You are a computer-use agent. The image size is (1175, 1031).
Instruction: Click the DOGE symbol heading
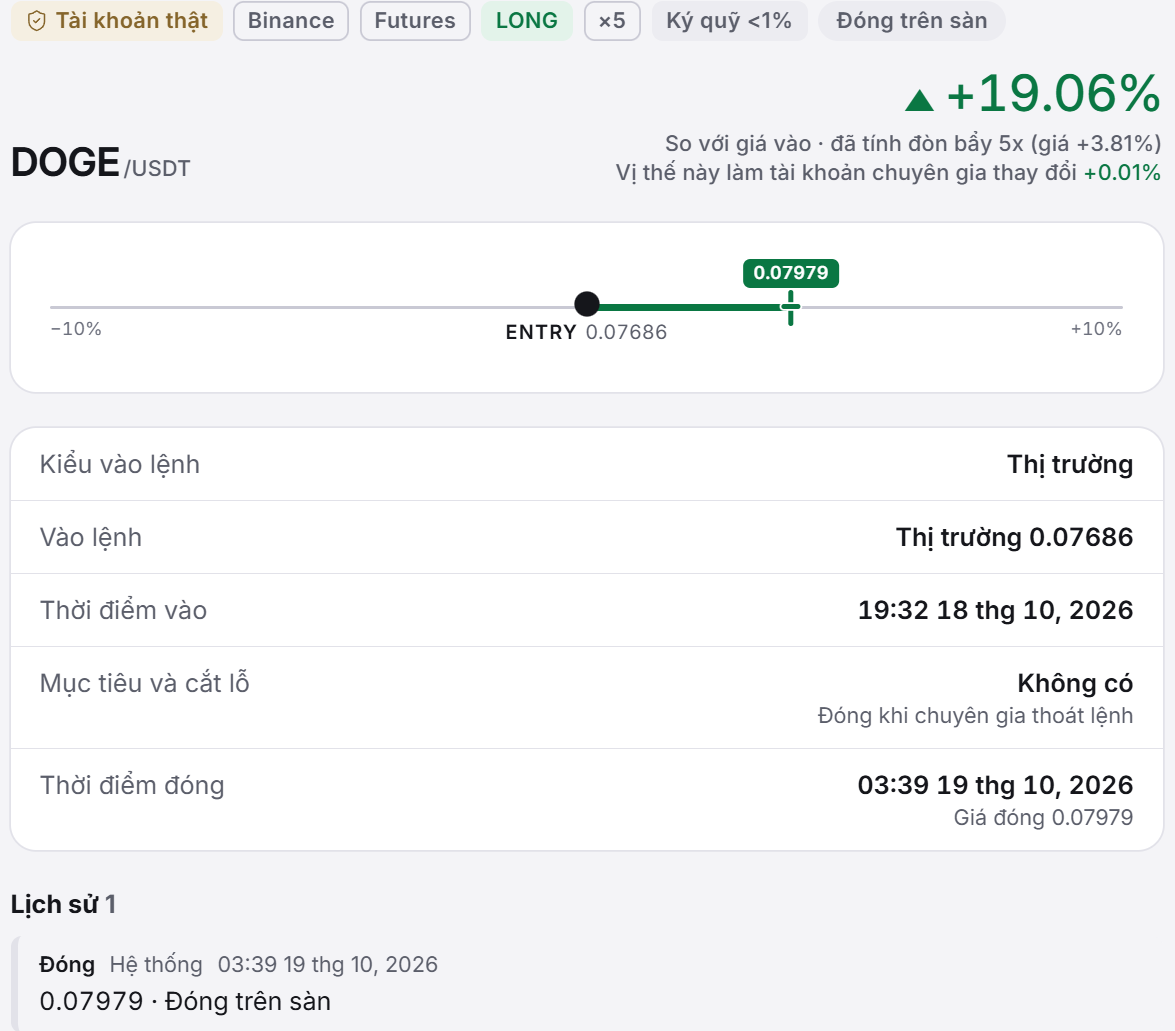65,163
